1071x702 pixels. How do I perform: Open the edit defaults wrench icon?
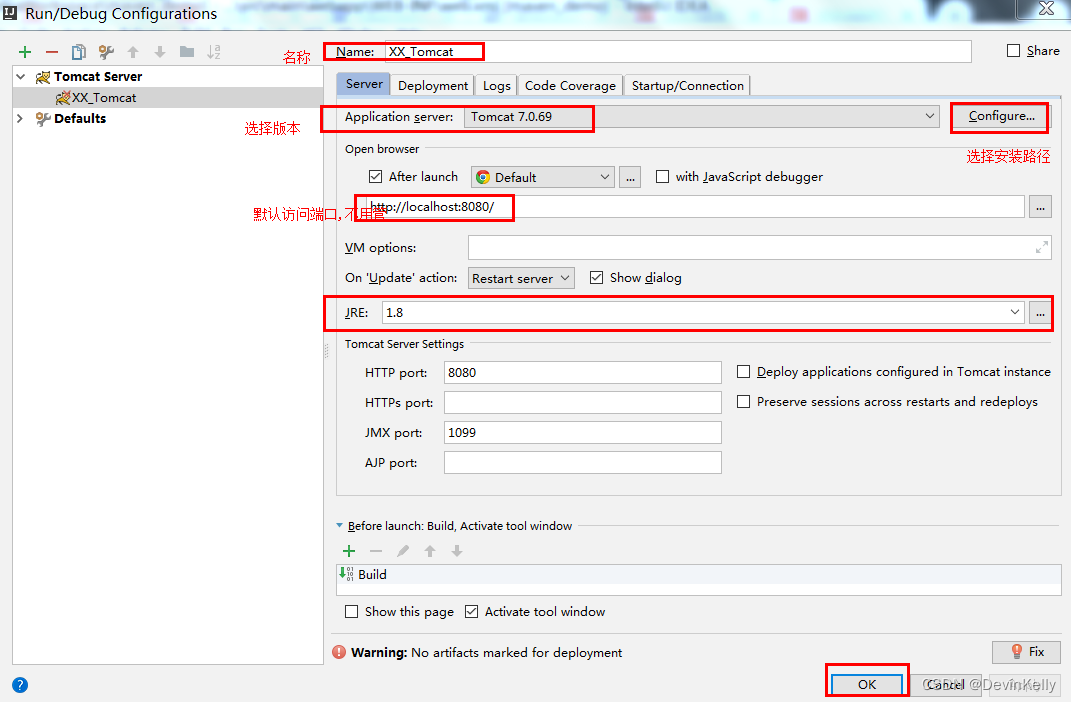(x=106, y=52)
